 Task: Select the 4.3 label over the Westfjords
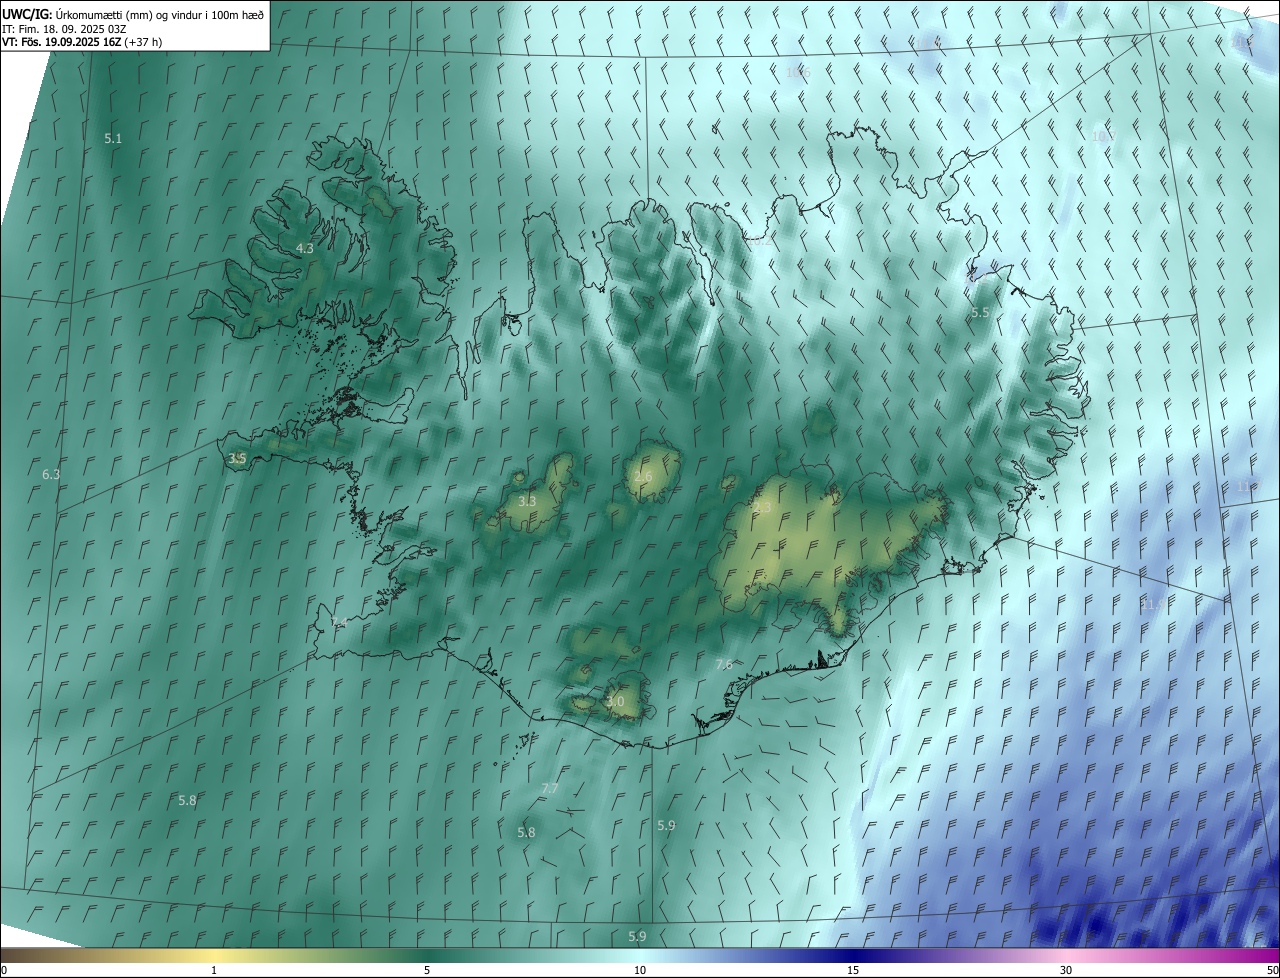[x=305, y=248]
